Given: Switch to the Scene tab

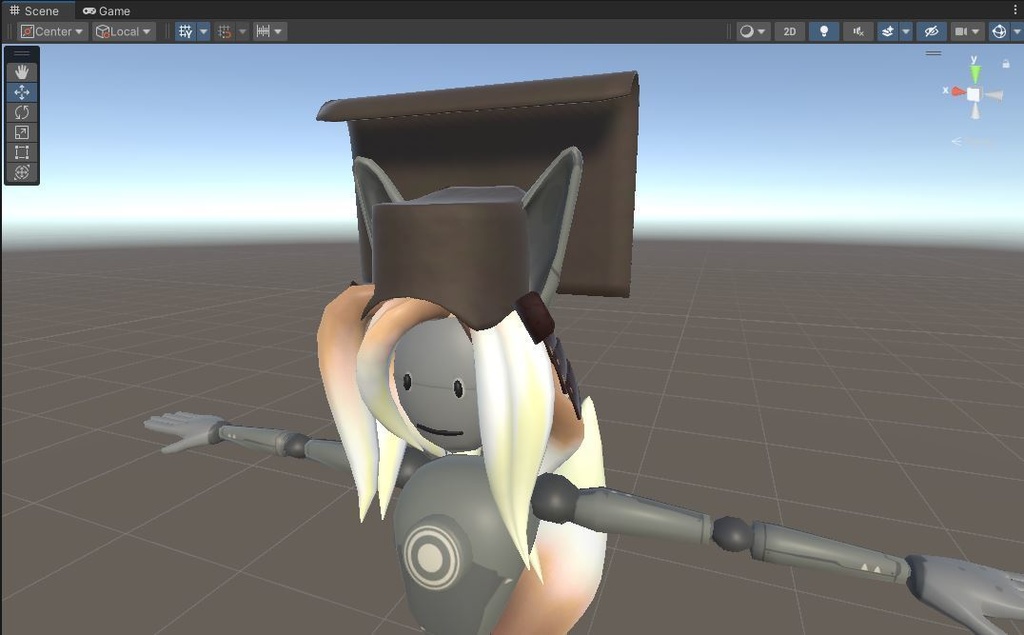Looking at the screenshot, I should coord(34,10).
